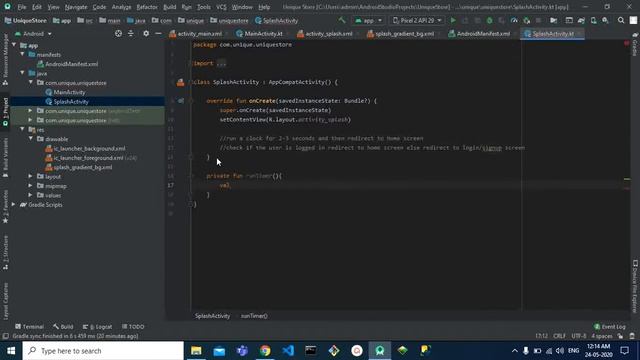This screenshot has height=360, width=640.
Task: Open the VCS menu
Action: tap(221, 7)
